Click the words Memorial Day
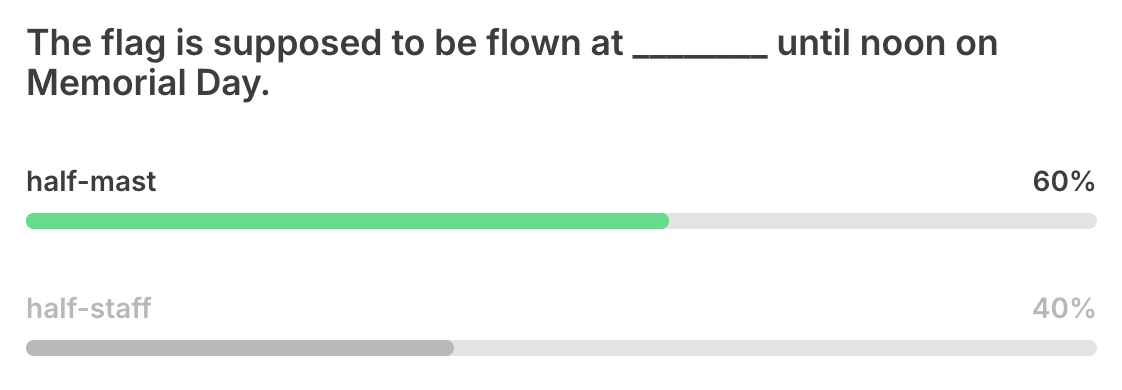Viewport: 1122px width, 390px height. point(148,84)
